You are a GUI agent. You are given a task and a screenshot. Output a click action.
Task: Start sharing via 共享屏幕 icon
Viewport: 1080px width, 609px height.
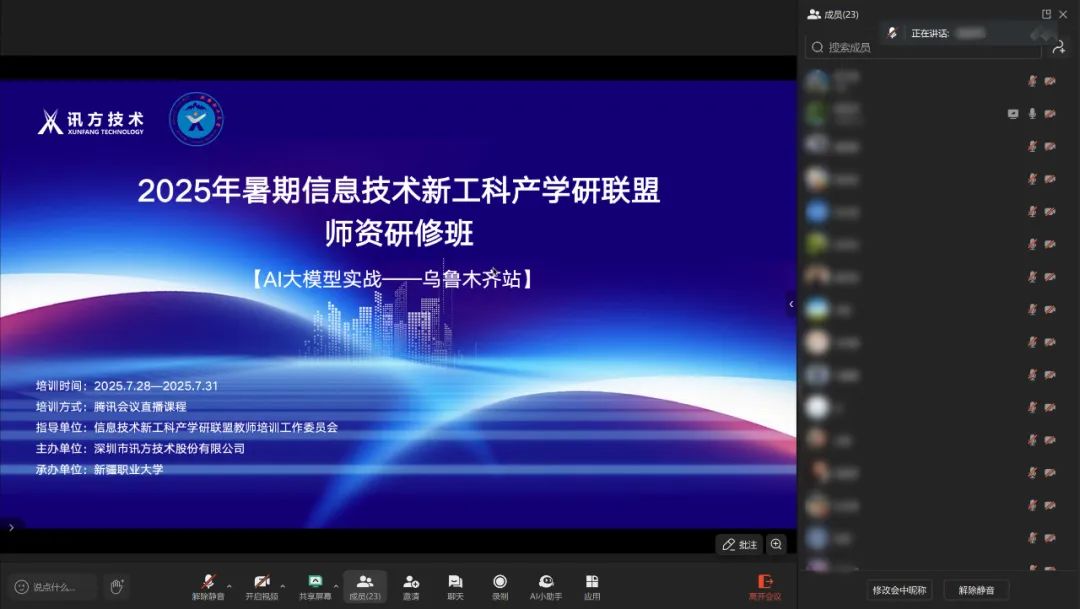(x=315, y=585)
